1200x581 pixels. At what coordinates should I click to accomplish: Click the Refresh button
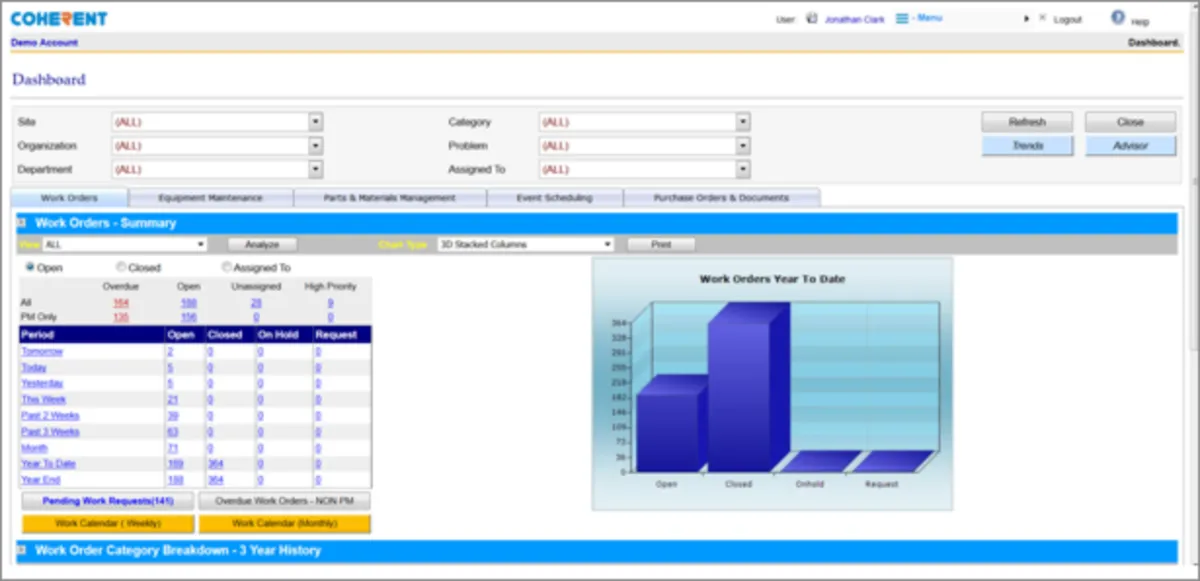point(1027,122)
